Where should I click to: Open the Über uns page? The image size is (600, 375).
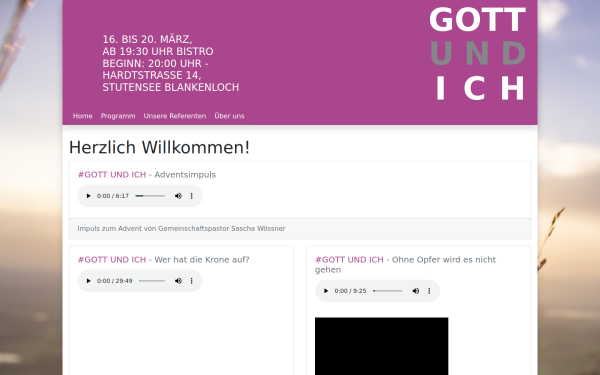tap(229, 116)
